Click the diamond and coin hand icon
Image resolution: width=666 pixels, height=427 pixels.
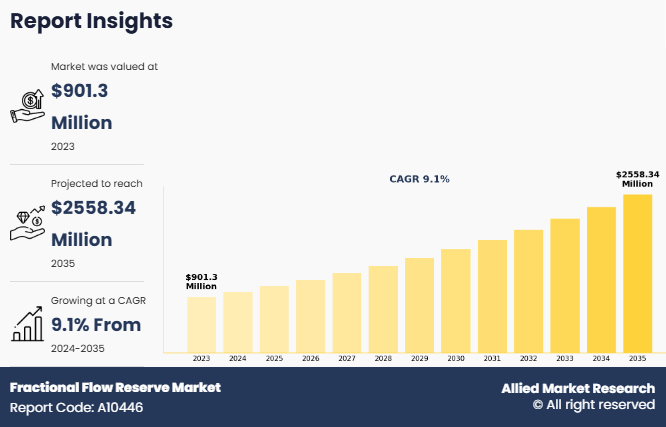coord(26,222)
